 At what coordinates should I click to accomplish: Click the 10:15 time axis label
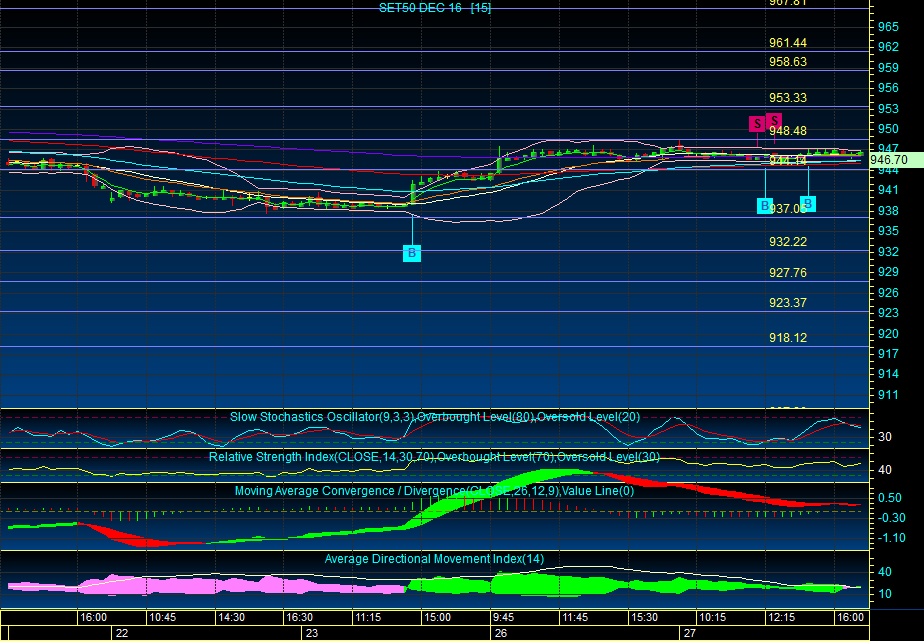pyautogui.click(x=712, y=617)
